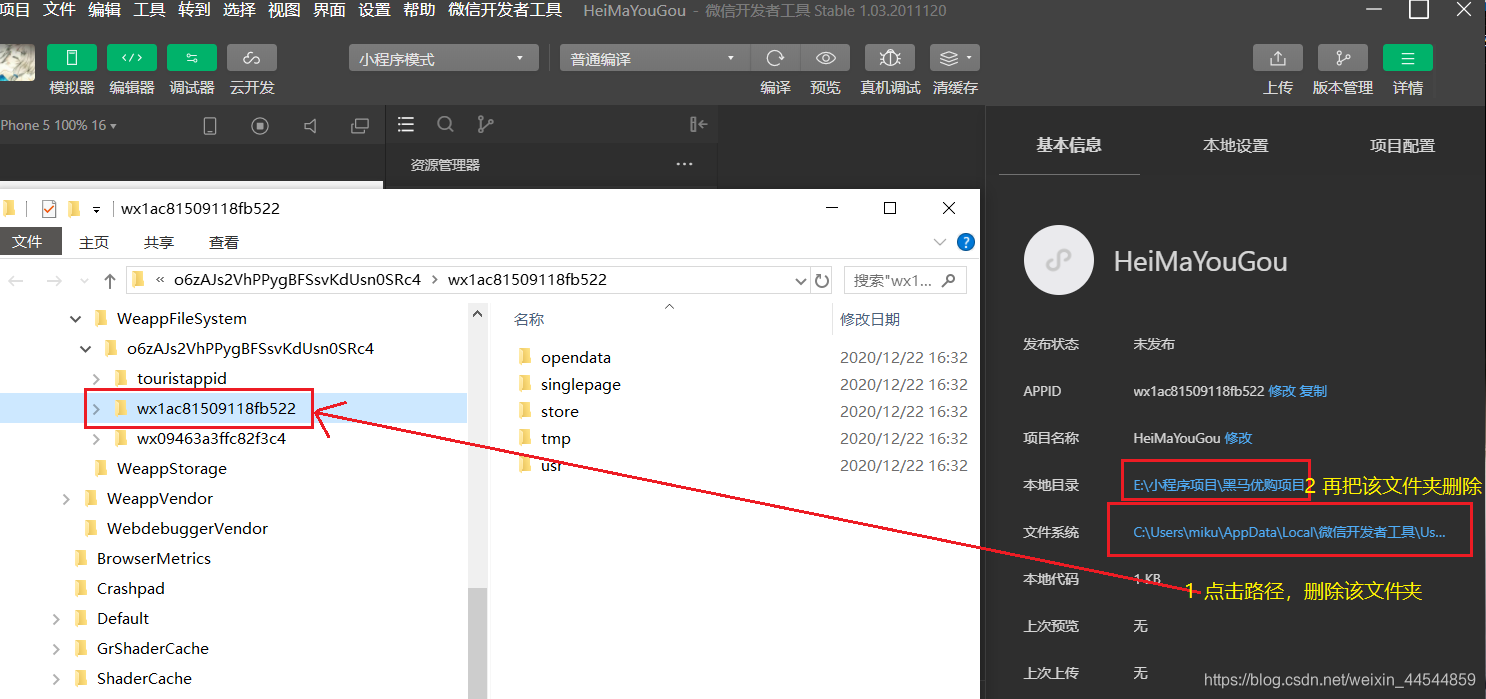Click the Refresh button beside the address bar
This screenshot has height=699, width=1486.
tap(822, 280)
